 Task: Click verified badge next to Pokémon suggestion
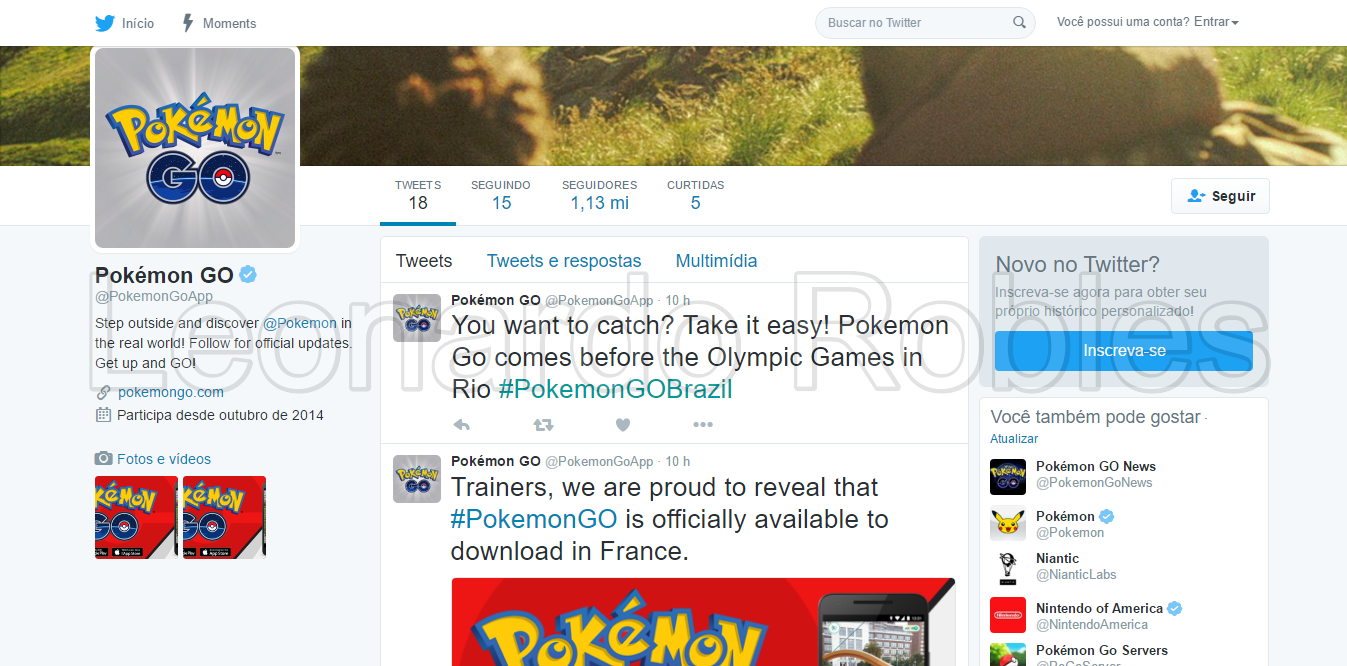pyautogui.click(x=1107, y=516)
